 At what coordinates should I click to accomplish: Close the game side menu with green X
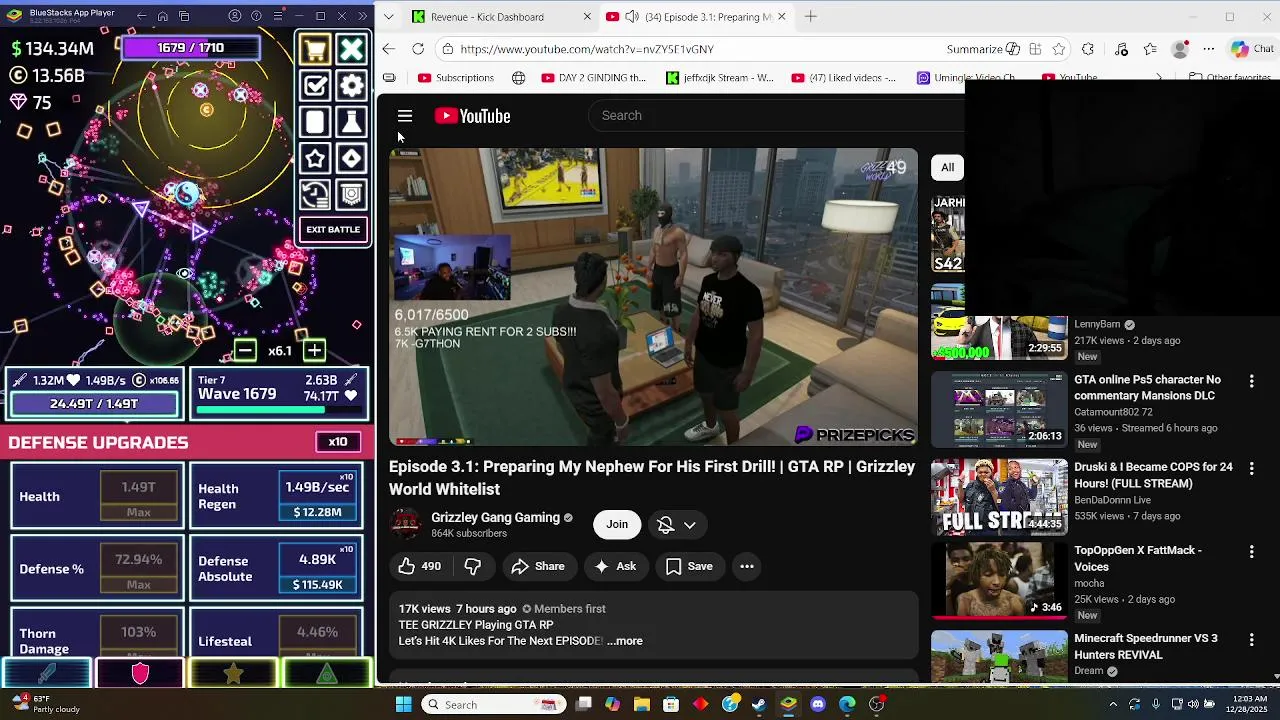[x=351, y=49]
